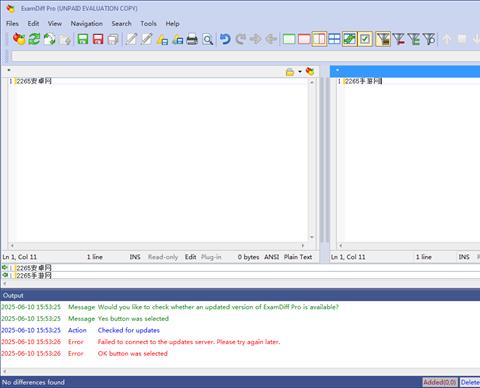The width and height of the screenshot is (480, 388).
Task: Click the green Re-compare arrows icon
Action: pyautogui.click(x=34, y=39)
